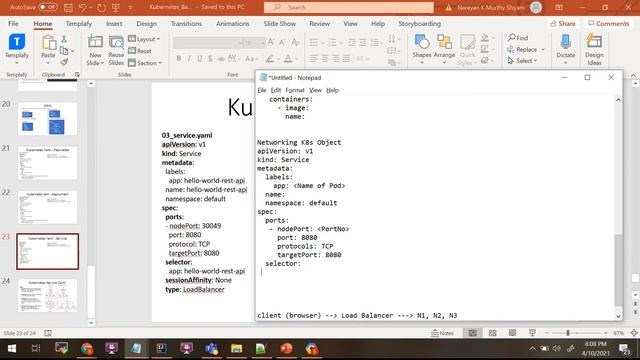
Task: Open Windows Start menu
Action: coord(12,348)
